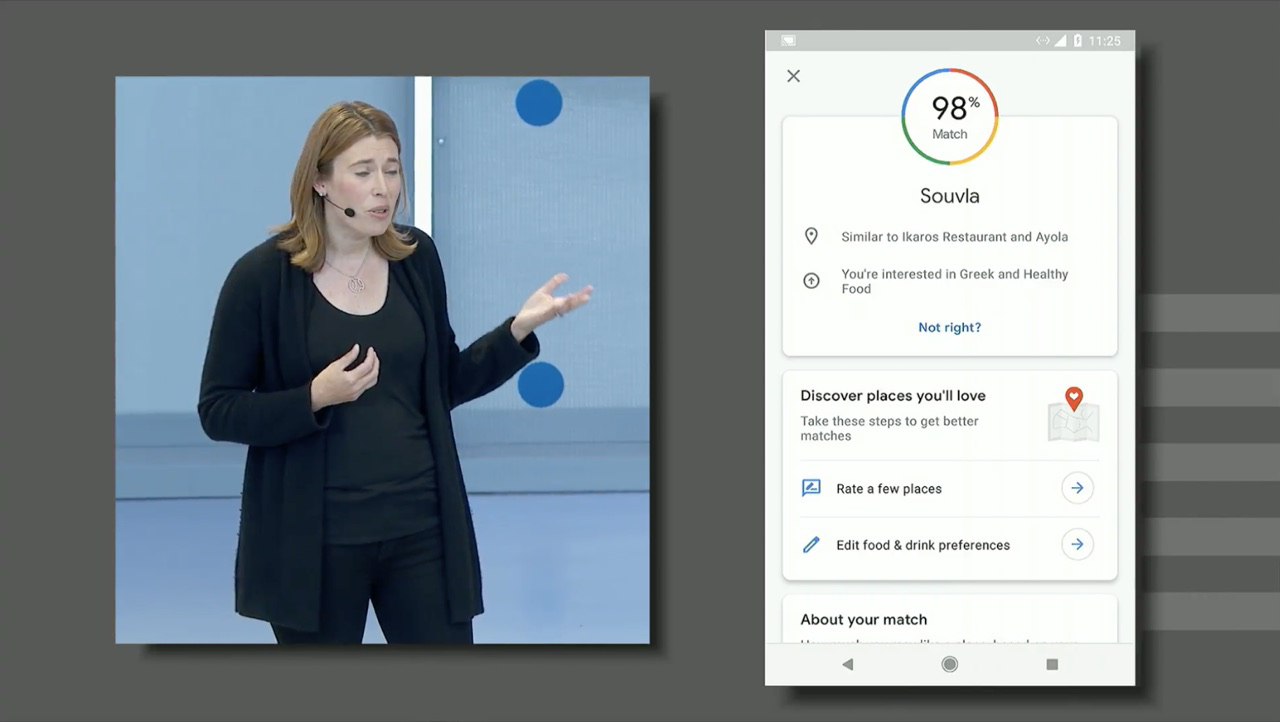
Task: Click the screen cast icon in the status bar
Action: (x=788, y=41)
